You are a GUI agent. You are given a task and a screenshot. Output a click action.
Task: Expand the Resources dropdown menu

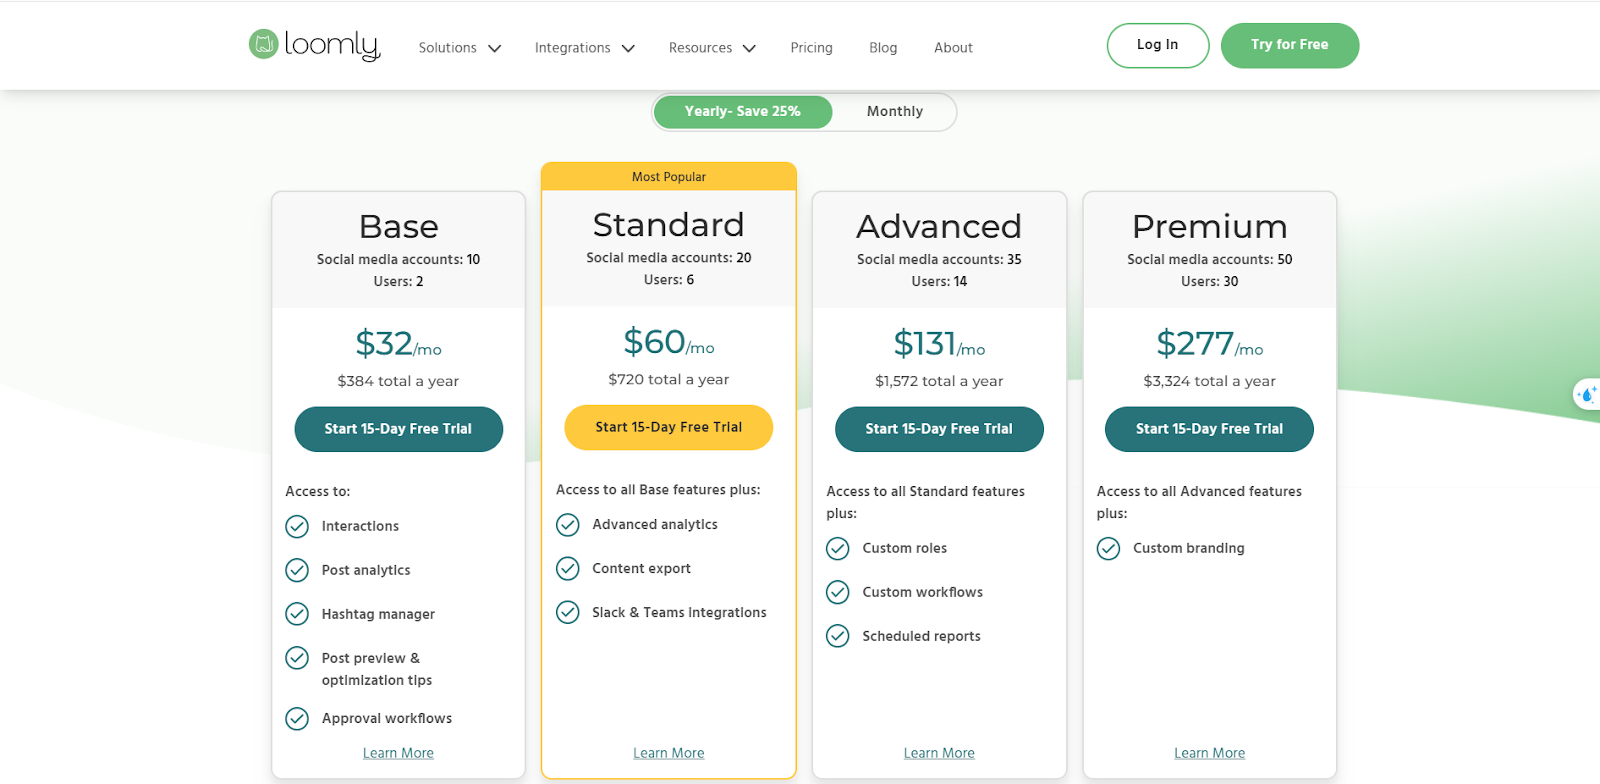point(712,48)
